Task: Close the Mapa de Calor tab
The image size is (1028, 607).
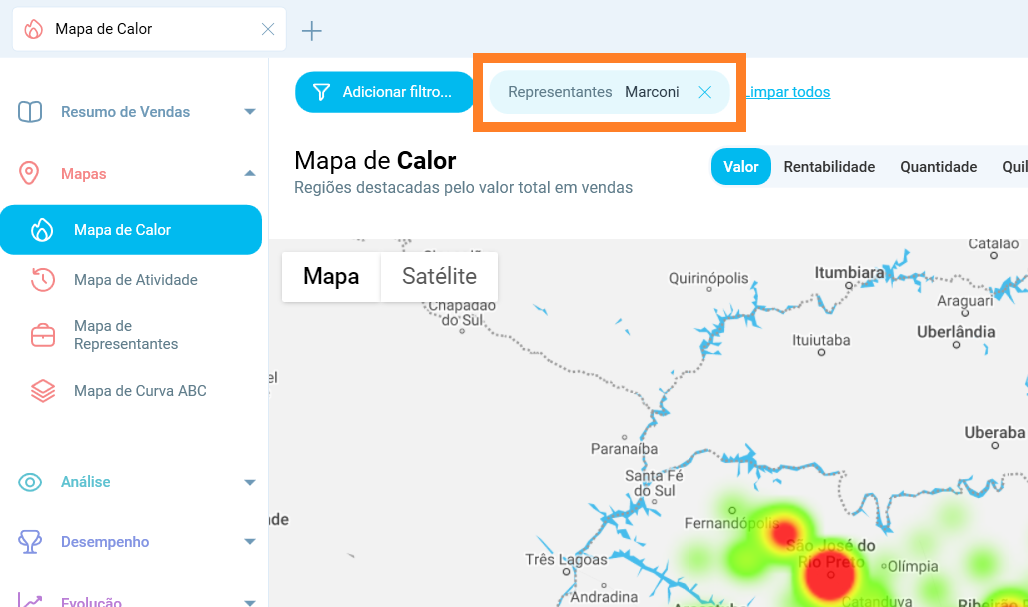Action: (267, 29)
